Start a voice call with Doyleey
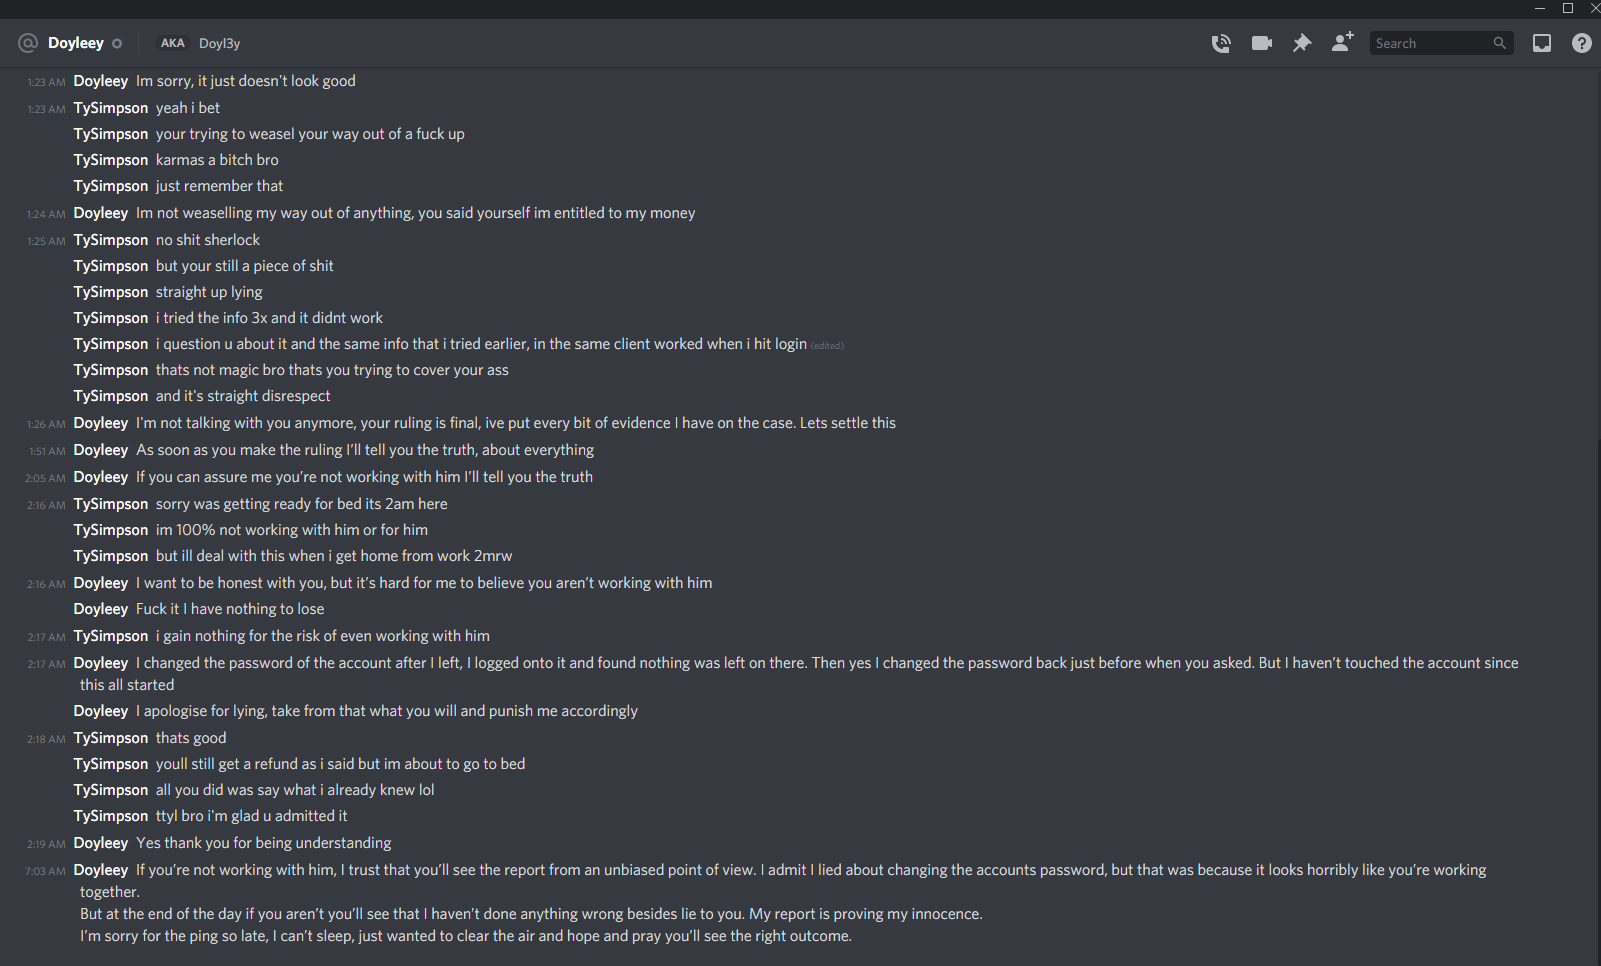 tap(1221, 43)
